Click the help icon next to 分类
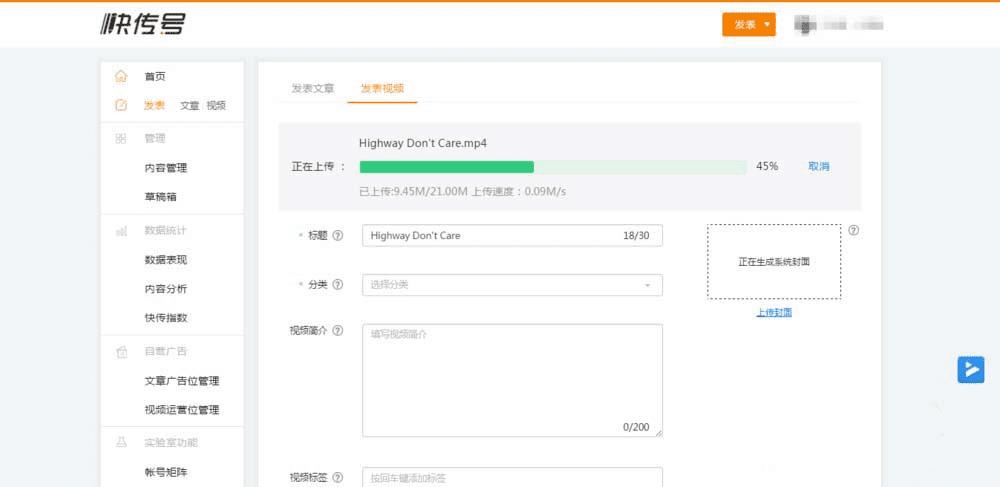This screenshot has width=1000, height=487. coord(338,284)
